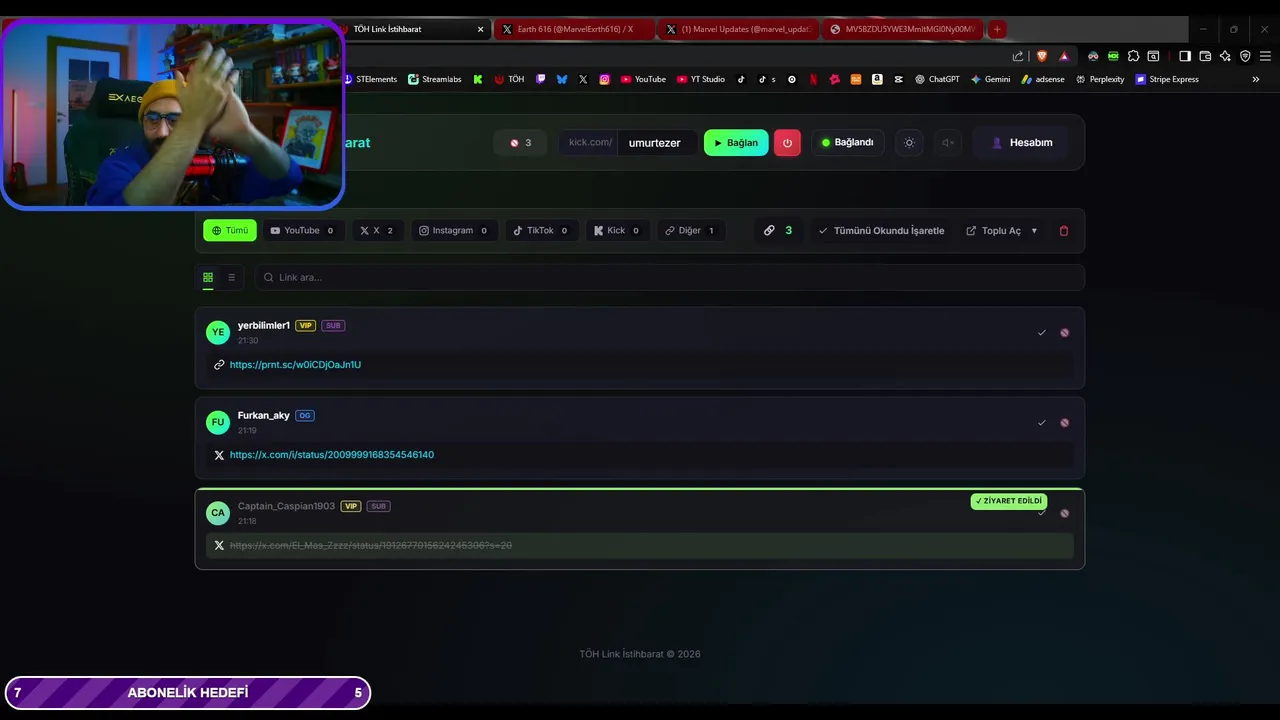The image size is (1280, 720).
Task: Switch to Marvel Updates browser tab
Action: point(738,29)
